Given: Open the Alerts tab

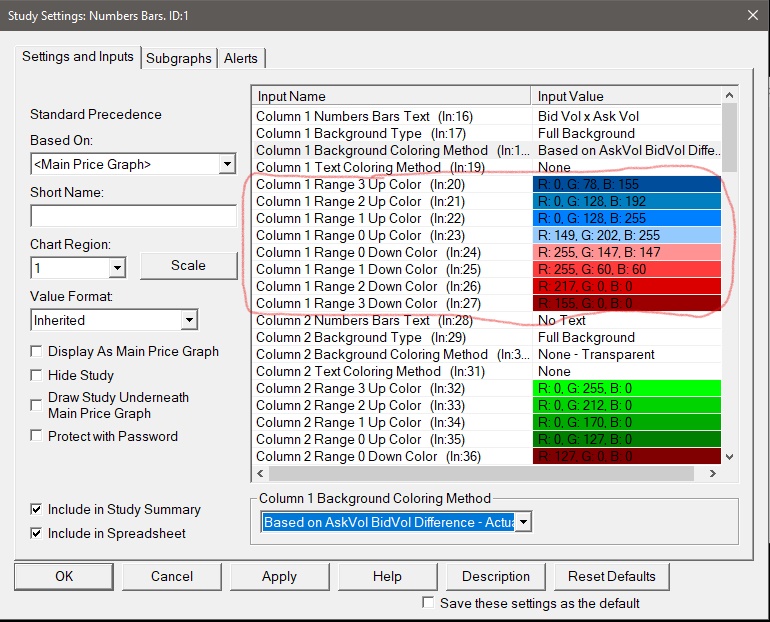Looking at the screenshot, I should click(x=241, y=58).
